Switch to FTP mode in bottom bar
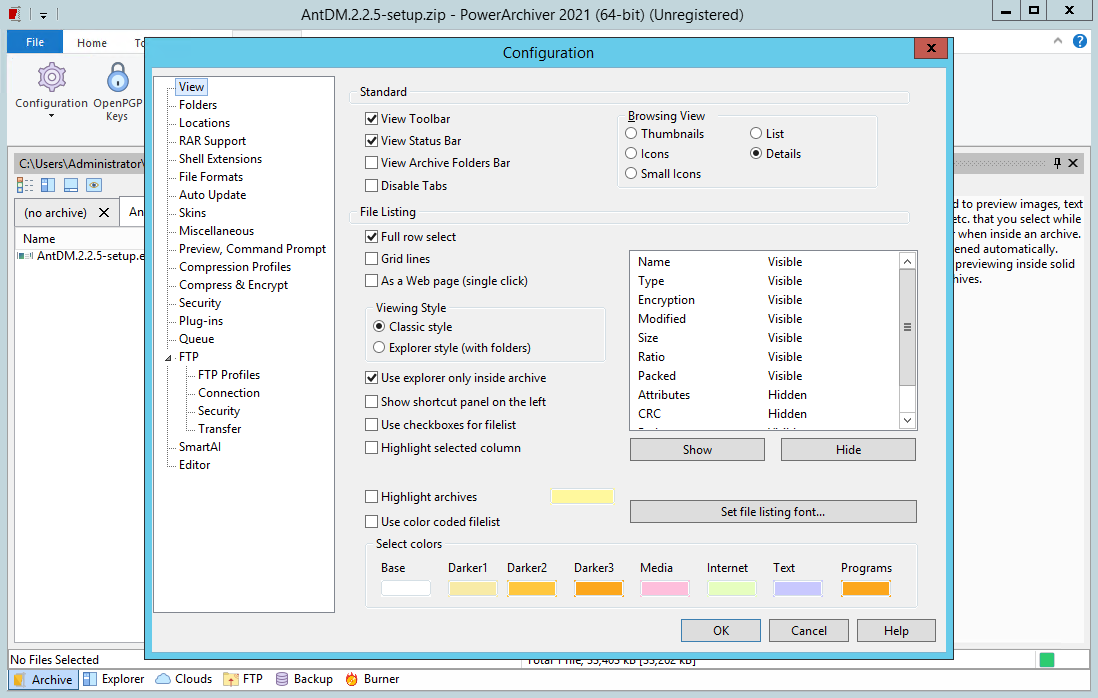The image size is (1098, 698). tap(242, 679)
